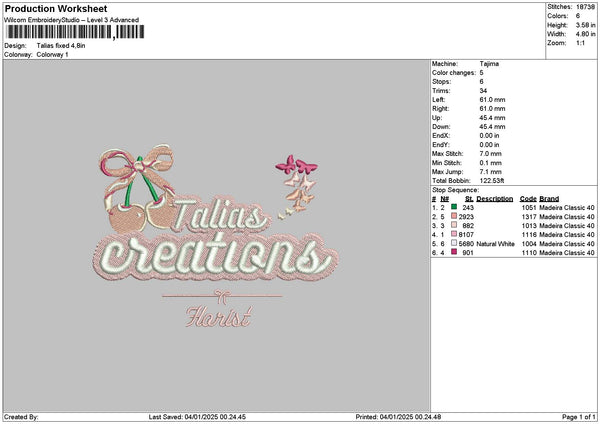Pick the Natural White thread swatch

click(454, 244)
